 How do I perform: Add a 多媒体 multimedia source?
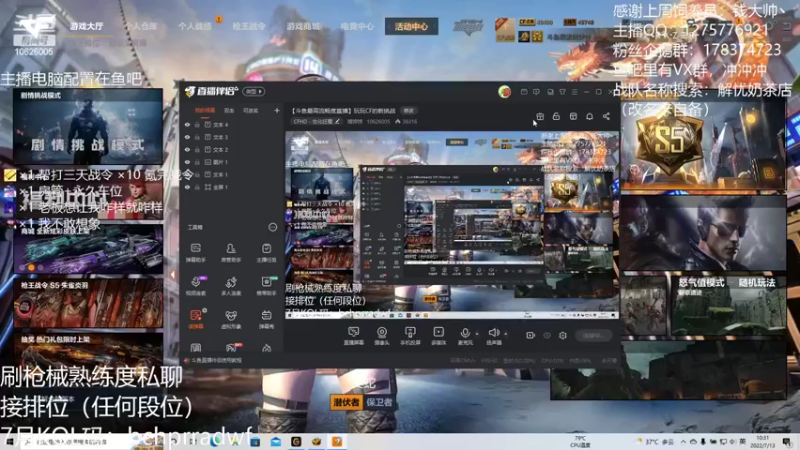point(438,336)
